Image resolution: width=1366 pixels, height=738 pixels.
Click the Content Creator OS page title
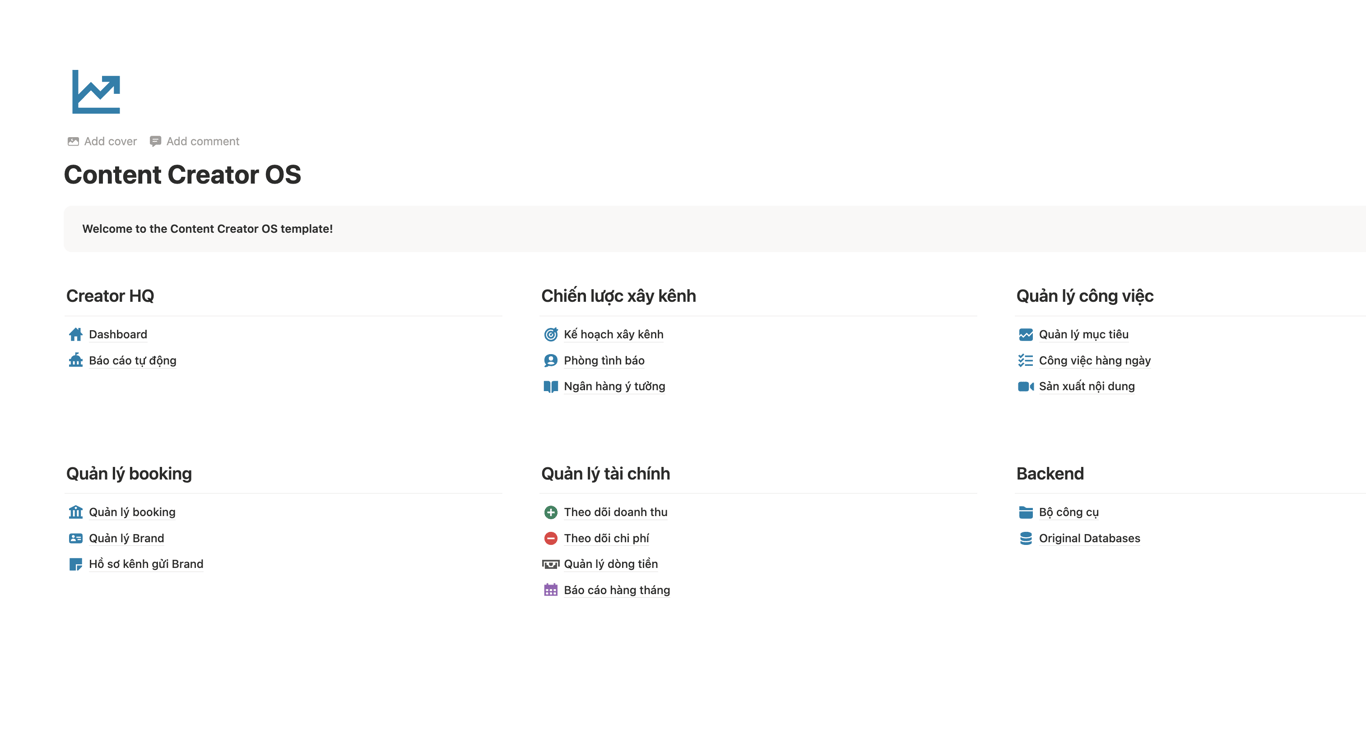click(x=183, y=175)
